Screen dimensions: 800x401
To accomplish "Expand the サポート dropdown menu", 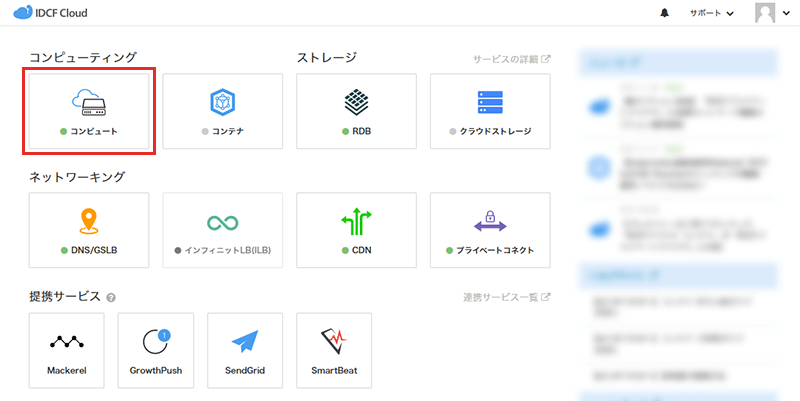I will pyautogui.click(x=711, y=13).
